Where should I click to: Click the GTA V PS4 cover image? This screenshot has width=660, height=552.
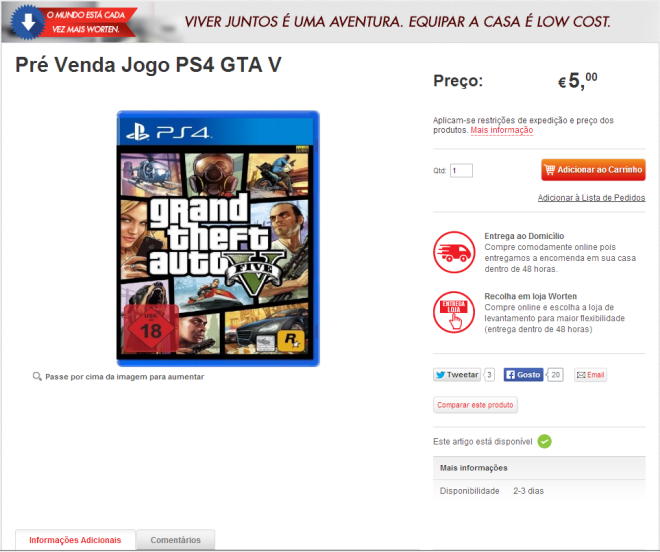coord(218,239)
